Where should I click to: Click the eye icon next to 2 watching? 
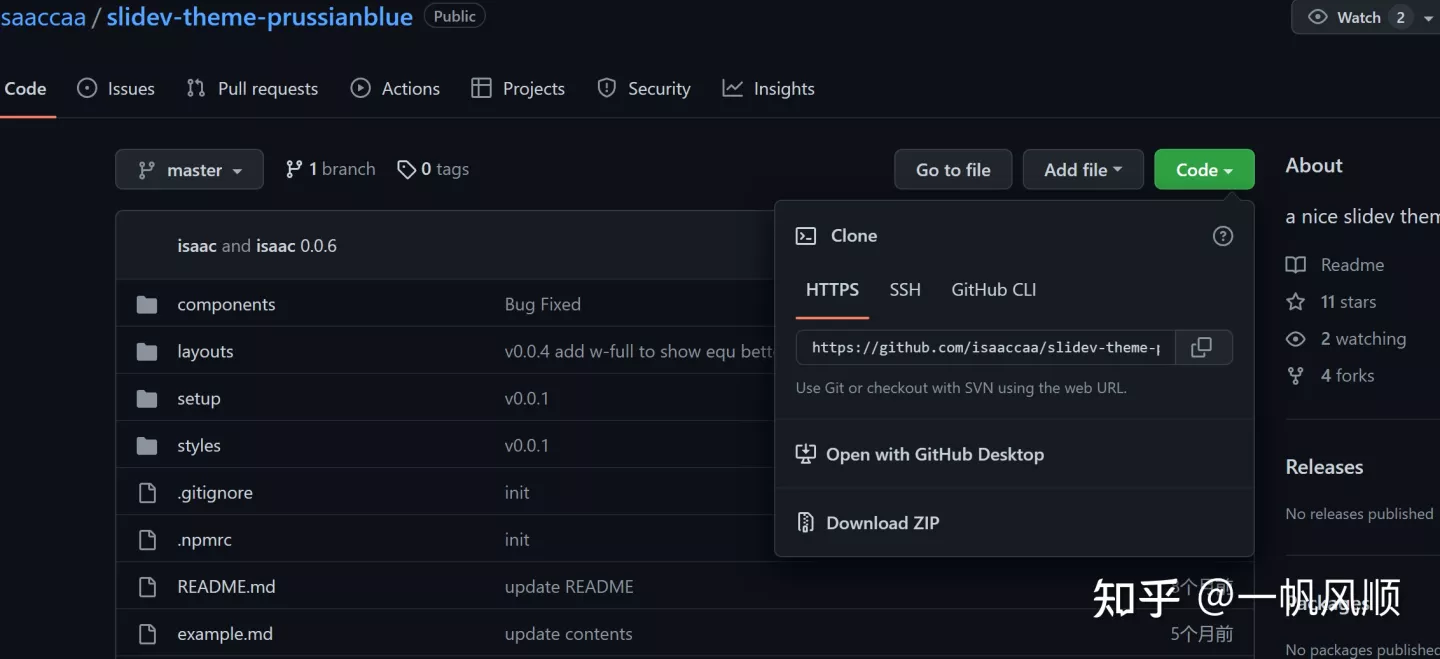point(1296,339)
